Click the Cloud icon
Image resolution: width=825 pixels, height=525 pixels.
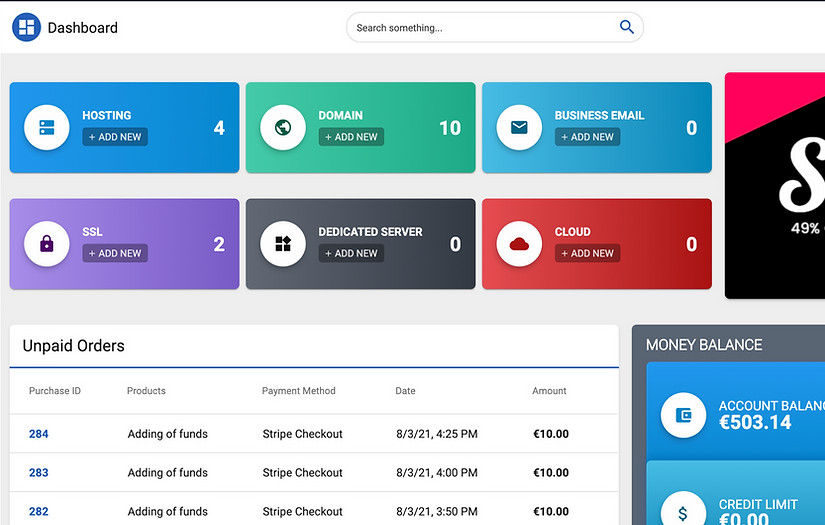pos(519,244)
